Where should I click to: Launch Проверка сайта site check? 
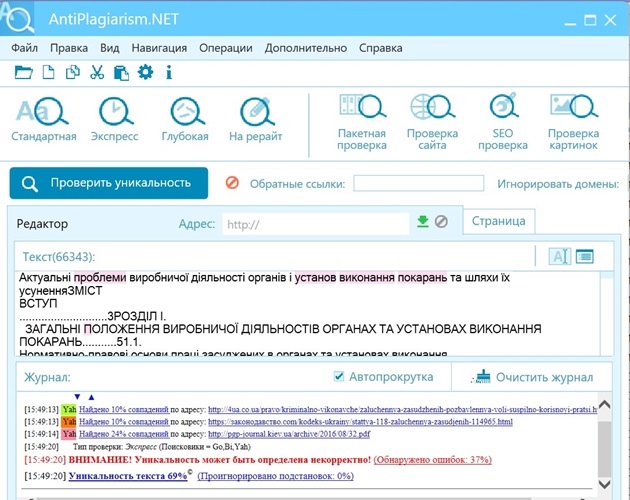click(x=432, y=123)
